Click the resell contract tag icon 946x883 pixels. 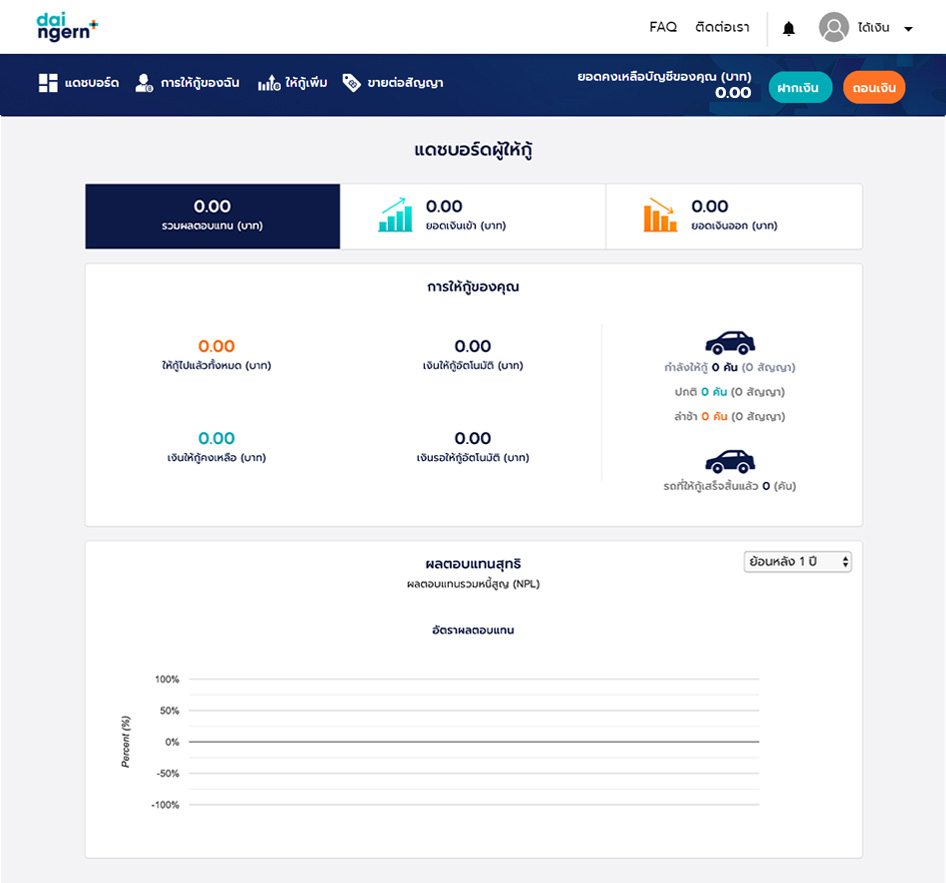(x=351, y=83)
